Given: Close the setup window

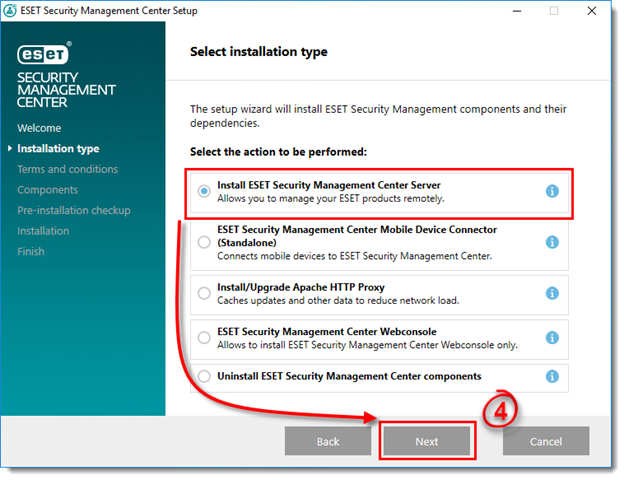Looking at the screenshot, I should pyautogui.click(x=592, y=11).
